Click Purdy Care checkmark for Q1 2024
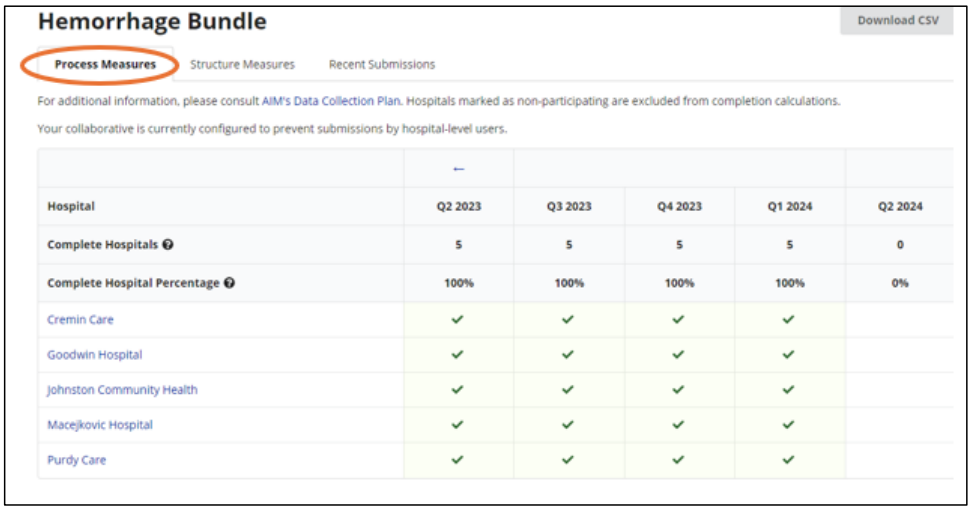 [x=788, y=460]
